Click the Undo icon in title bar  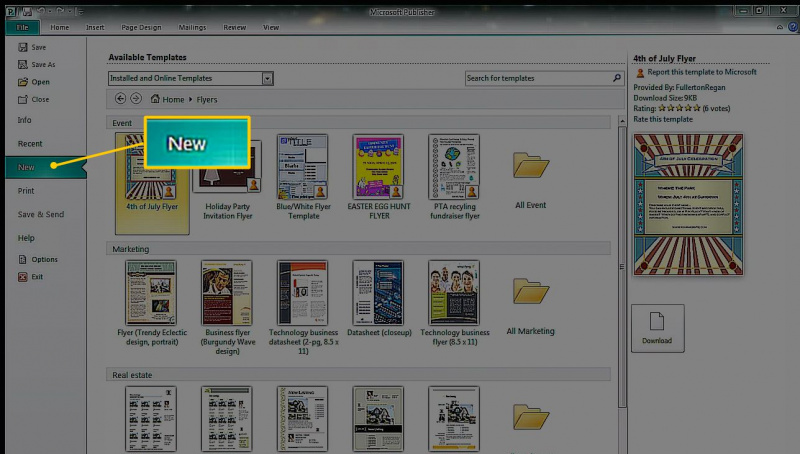click(41, 11)
